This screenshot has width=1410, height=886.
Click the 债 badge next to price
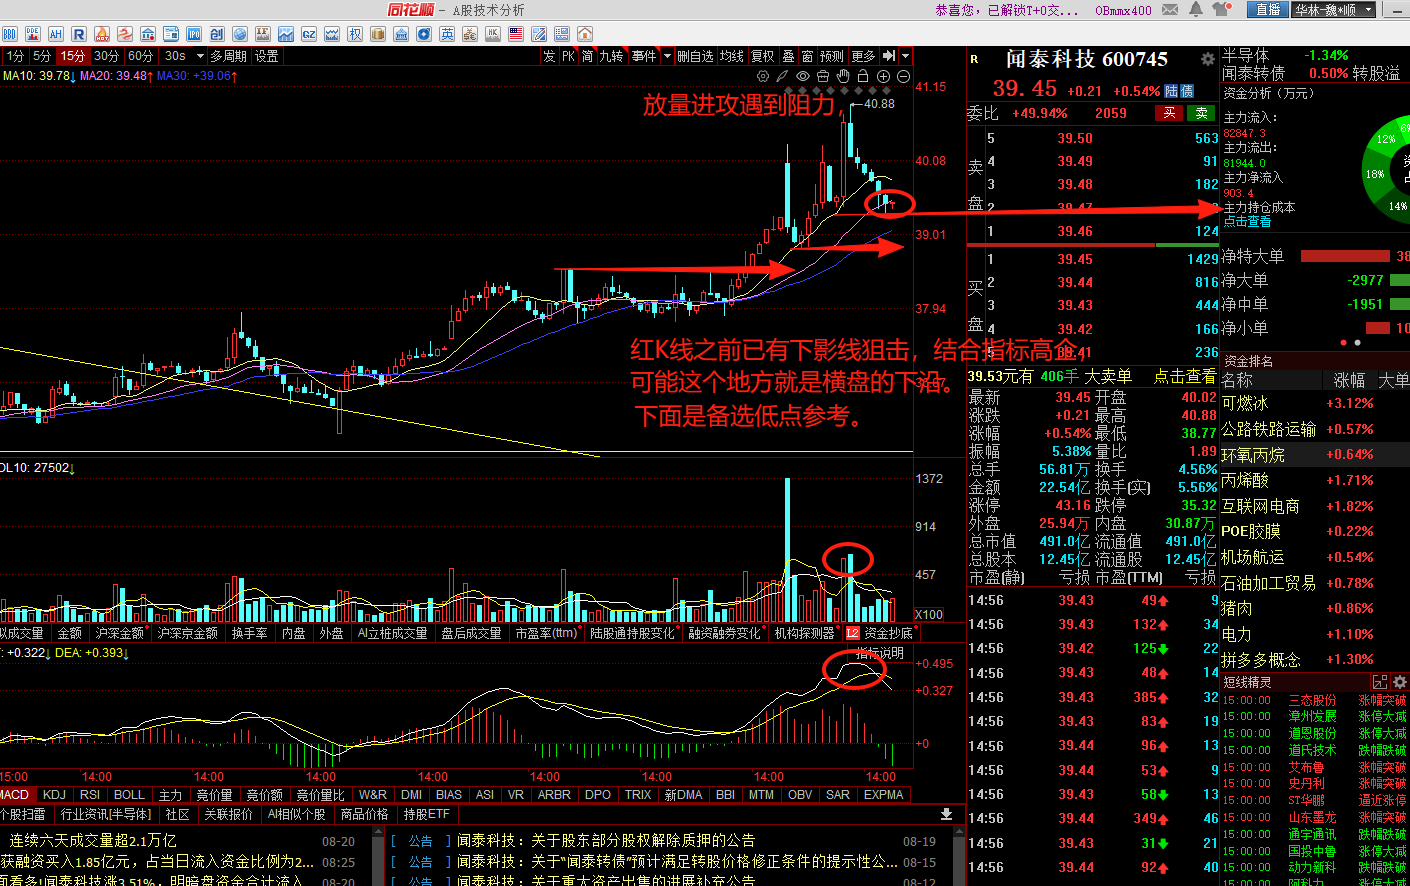click(1187, 91)
